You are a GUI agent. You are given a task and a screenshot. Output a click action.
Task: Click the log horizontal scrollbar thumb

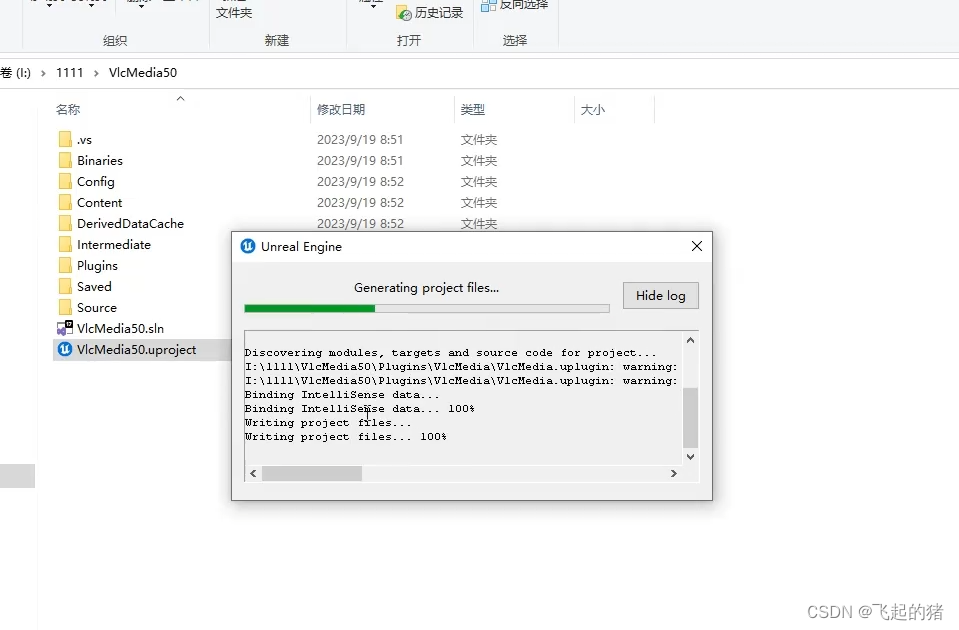coord(312,473)
